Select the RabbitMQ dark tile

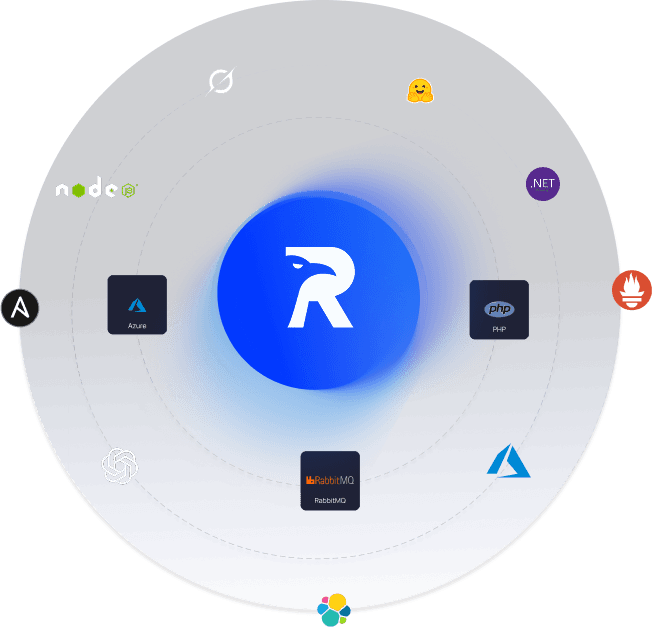(330, 480)
